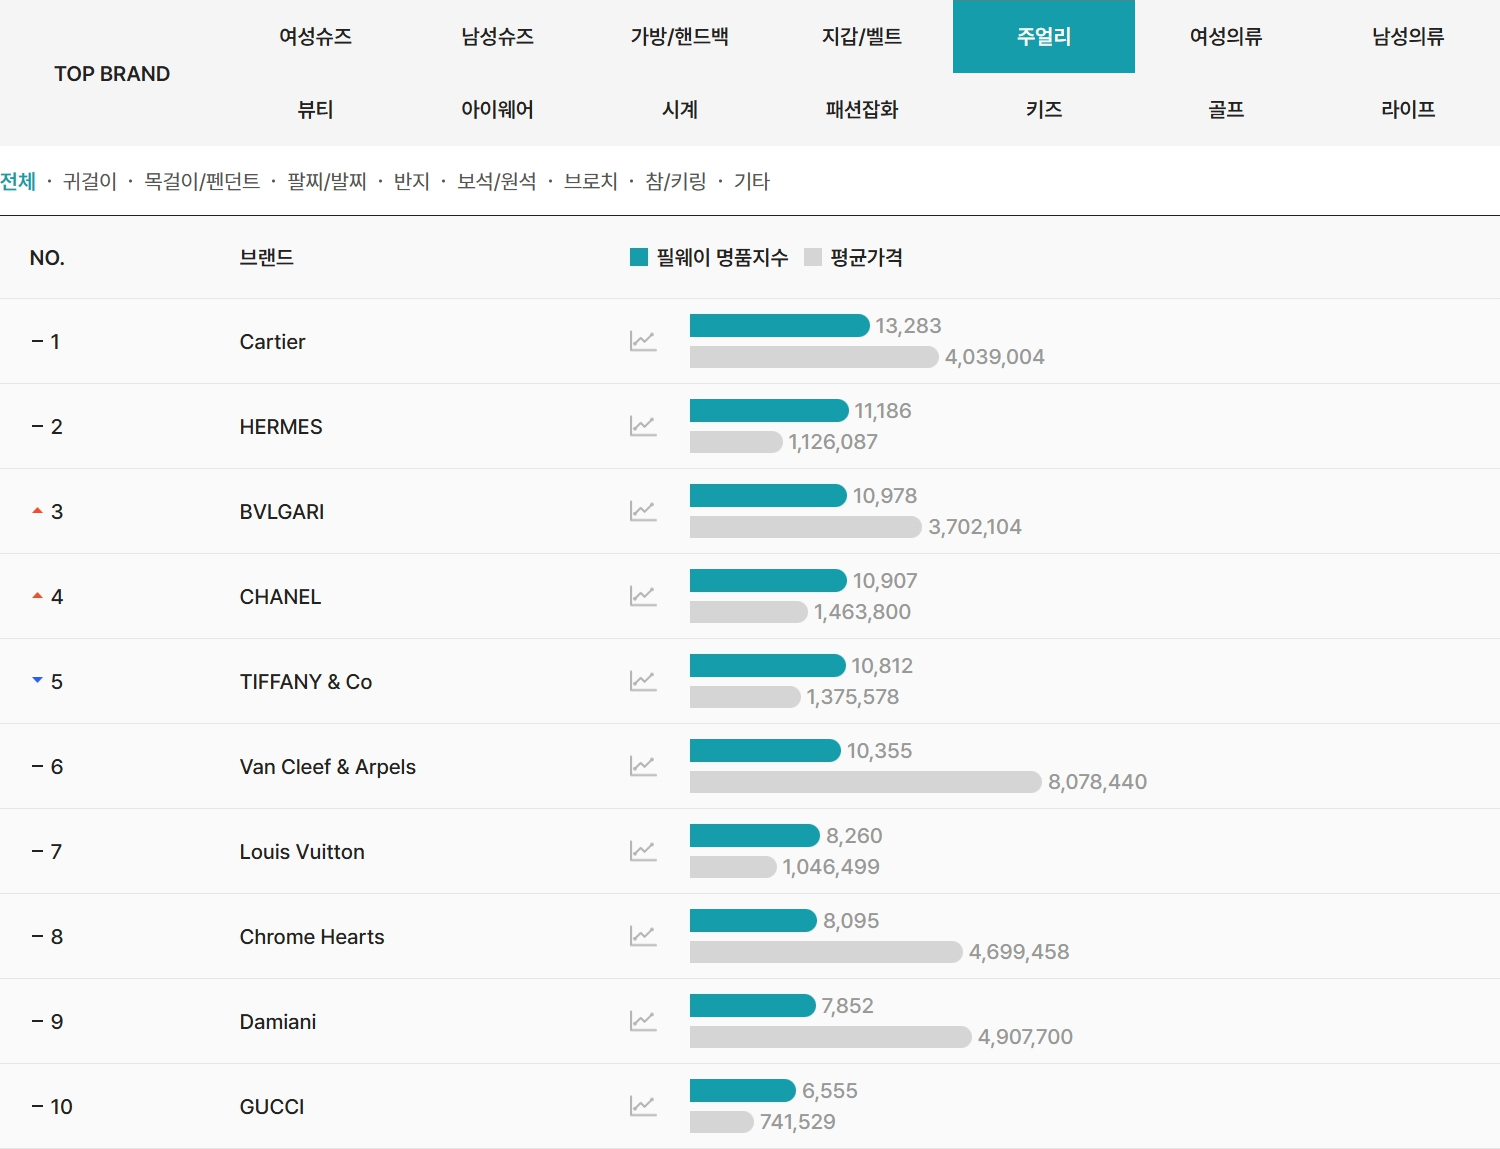This screenshot has height=1149, width=1500.
Task: Click the teal 필웨이 명품지수 legend square
Action: [639, 257]
